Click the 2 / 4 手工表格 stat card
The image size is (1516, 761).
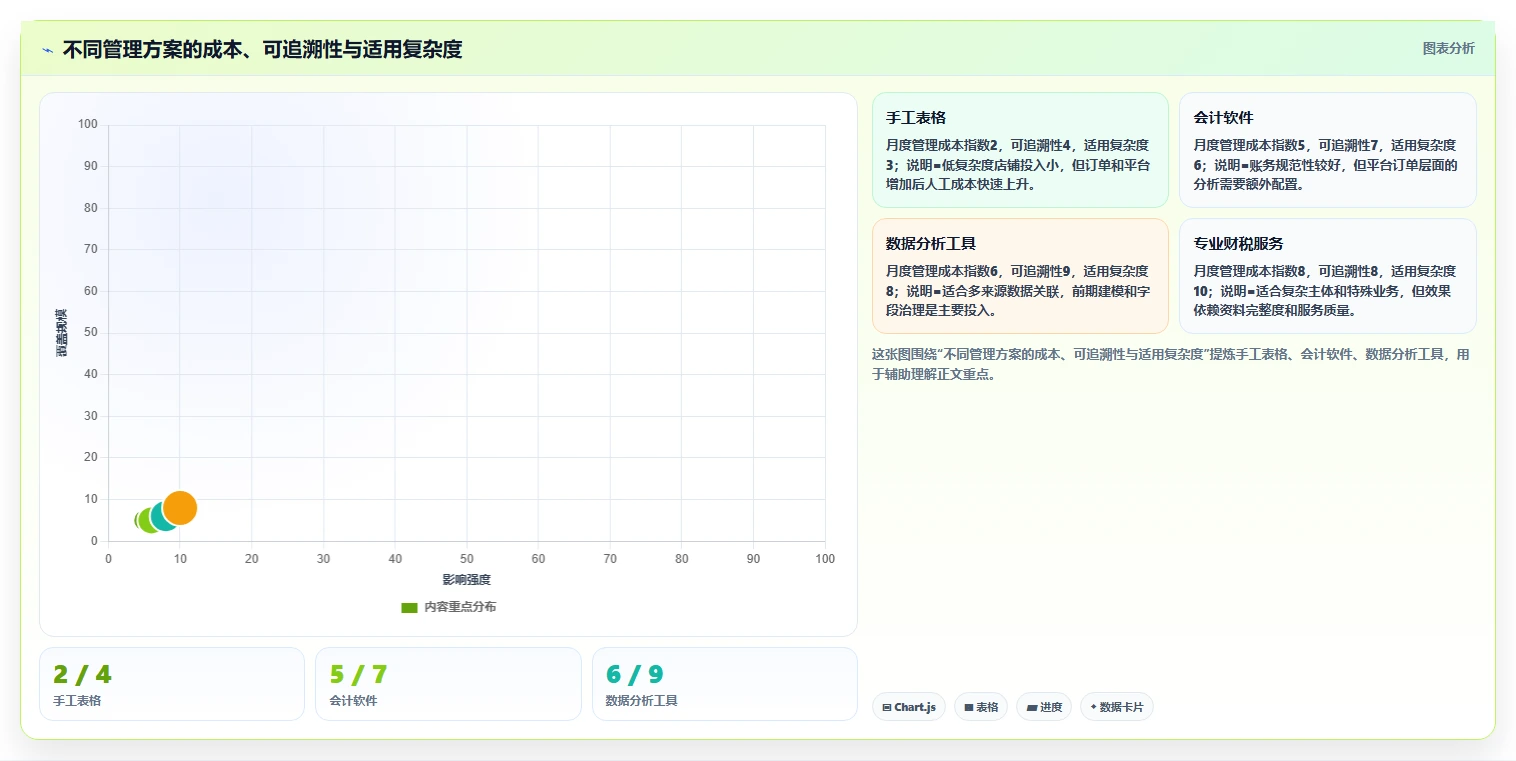click(x=172, y=684)
